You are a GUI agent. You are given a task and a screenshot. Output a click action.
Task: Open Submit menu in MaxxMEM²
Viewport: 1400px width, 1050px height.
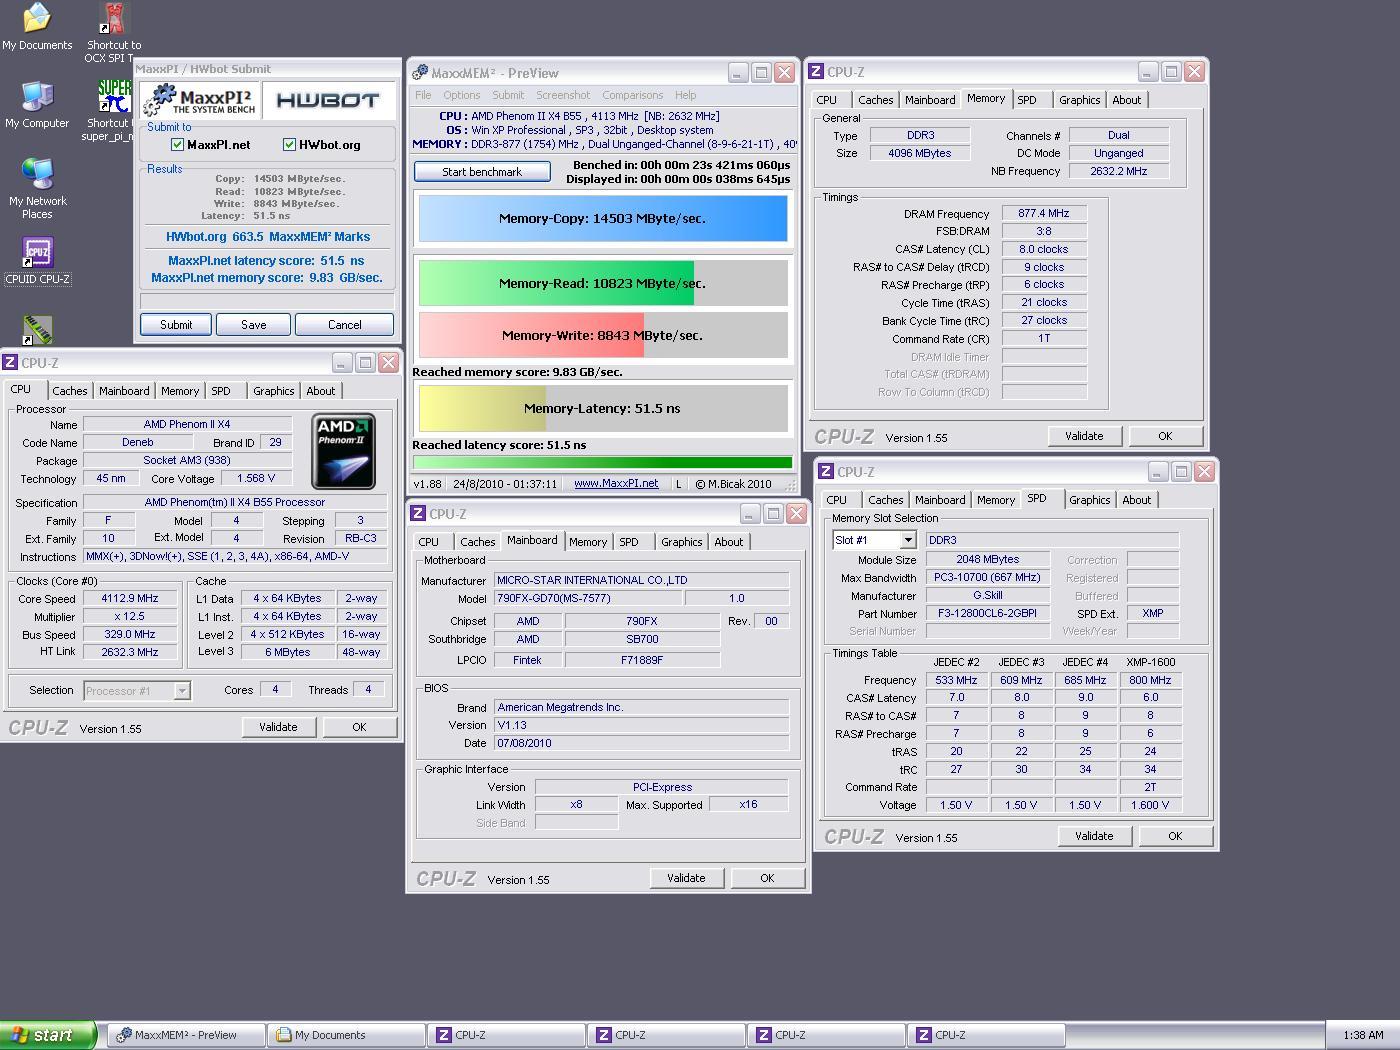click(508, 95)
